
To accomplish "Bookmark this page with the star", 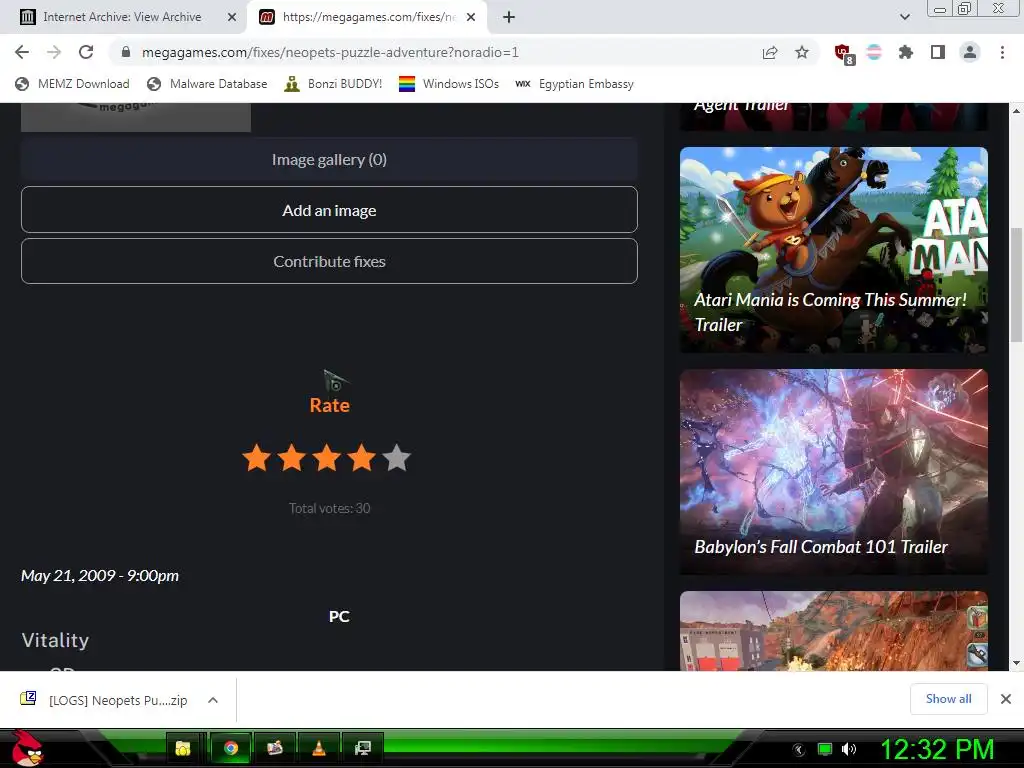I will coord(802,52).
